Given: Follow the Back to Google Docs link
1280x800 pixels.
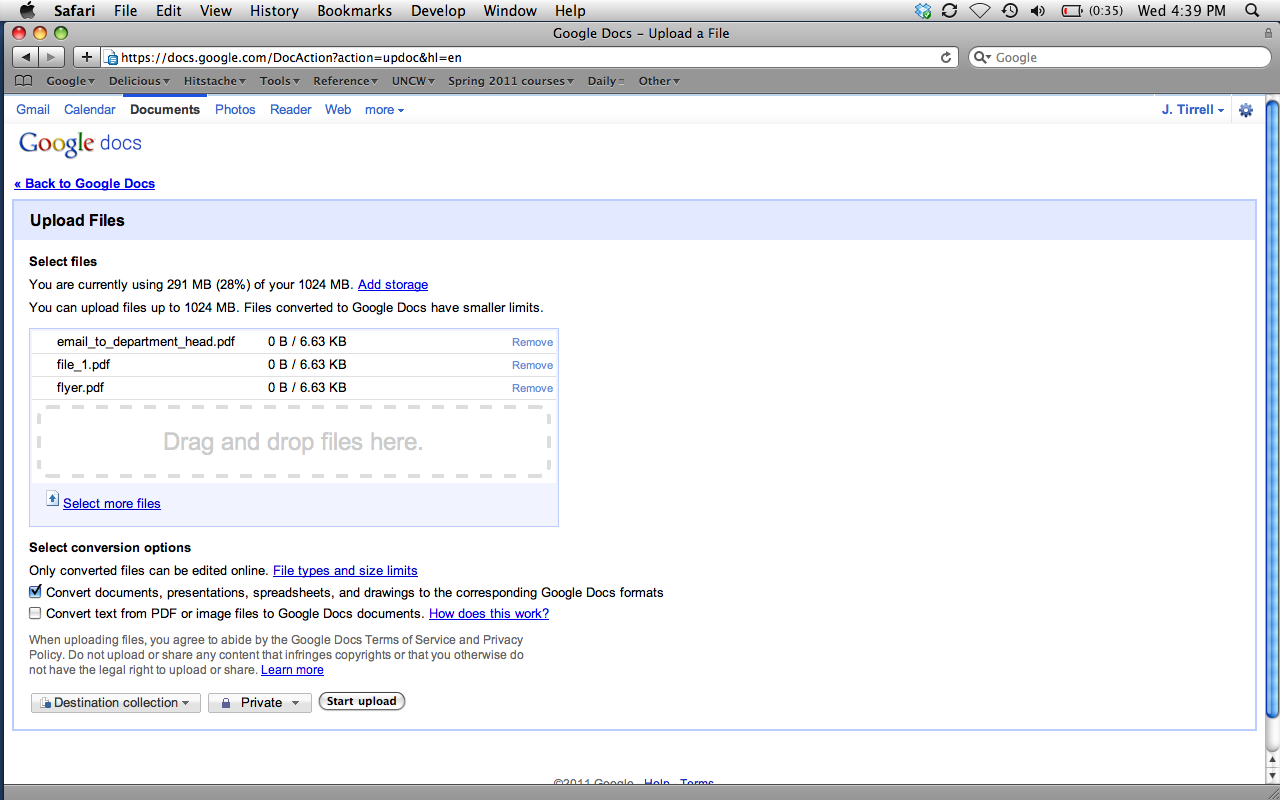Looking at the screenshot, I should point(85,184).
